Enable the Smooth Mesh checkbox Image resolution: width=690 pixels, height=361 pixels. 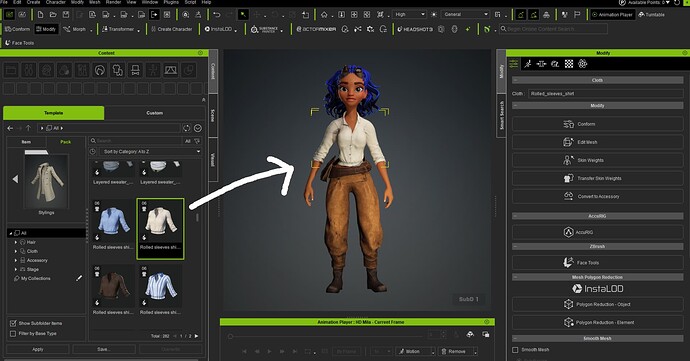click(515, 350)
